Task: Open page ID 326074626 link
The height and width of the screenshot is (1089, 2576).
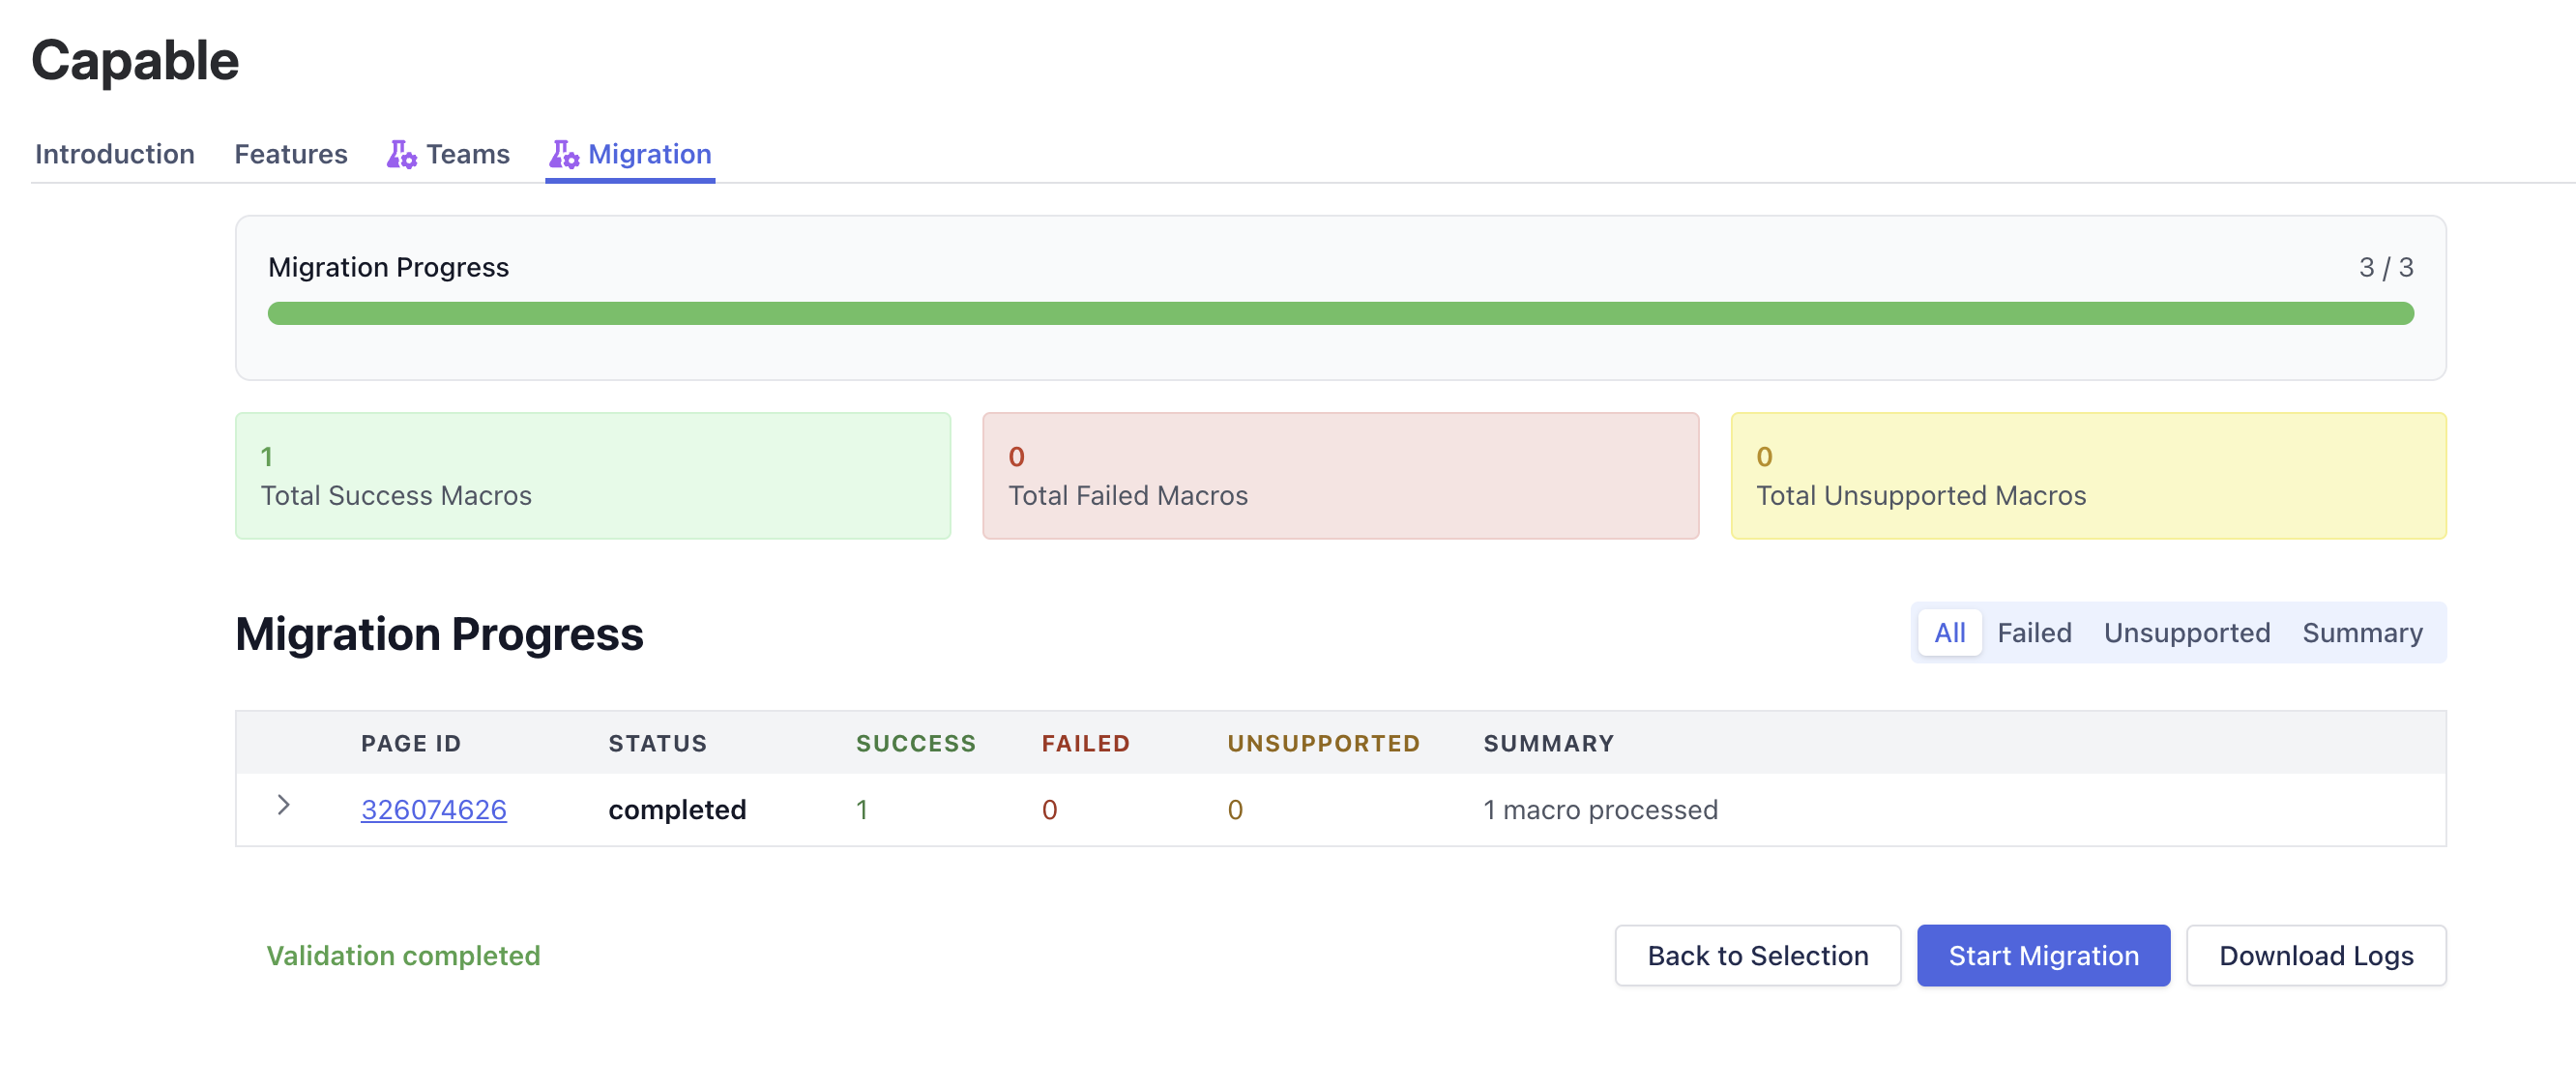Action: 433,810
